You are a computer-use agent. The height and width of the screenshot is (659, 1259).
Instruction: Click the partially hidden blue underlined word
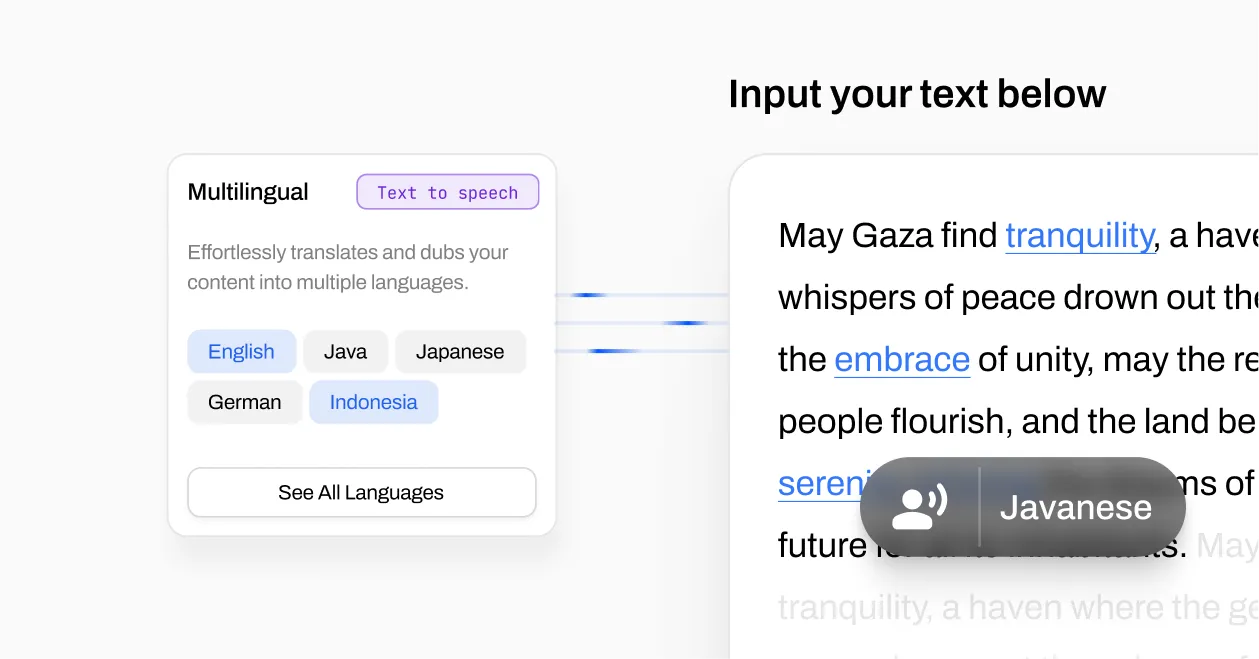818,484
